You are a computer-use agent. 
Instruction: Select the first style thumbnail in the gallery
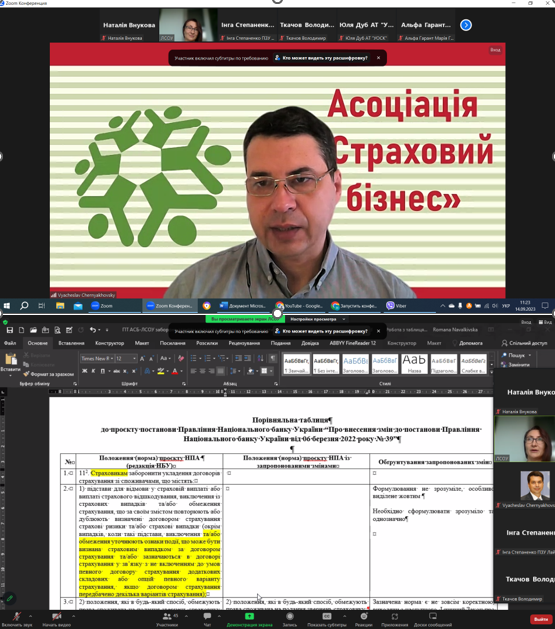point(296,364)
